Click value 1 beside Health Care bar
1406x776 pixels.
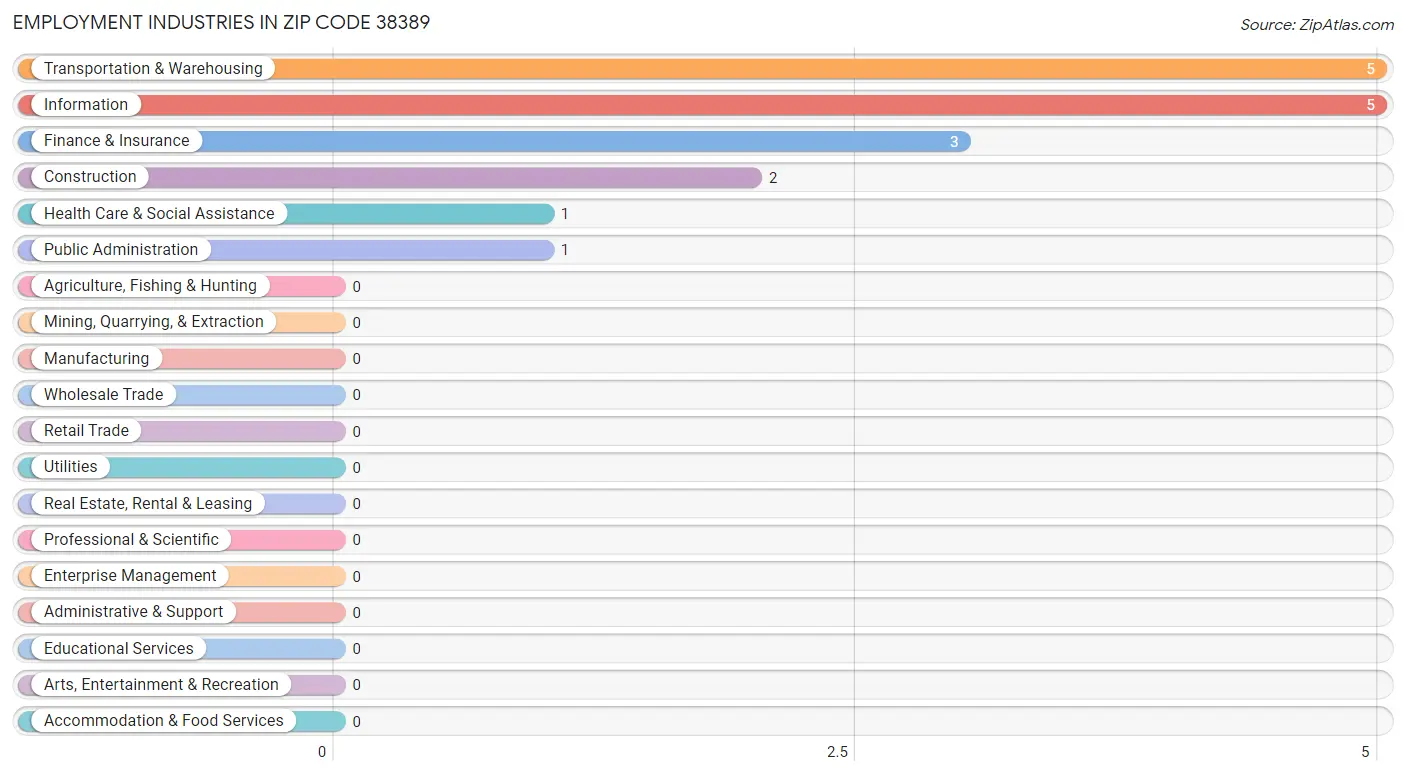coord(565,214)
